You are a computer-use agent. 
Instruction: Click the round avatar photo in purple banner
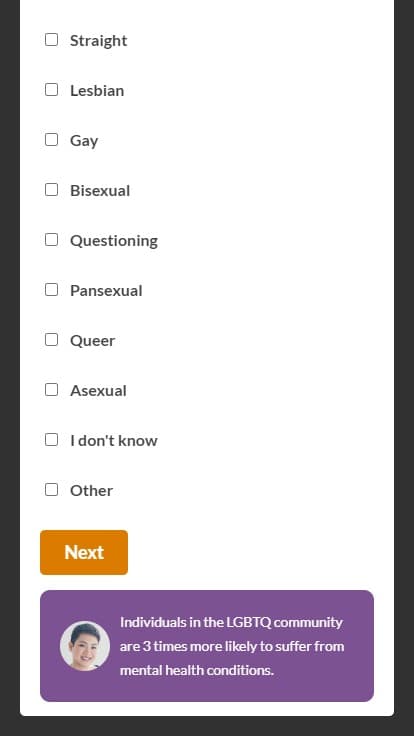(85, 646)
